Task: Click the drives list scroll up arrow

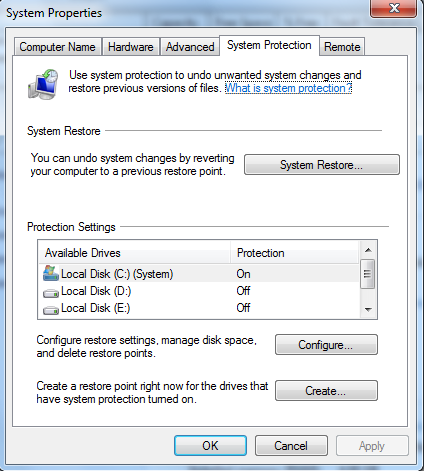Action: click(368, 250)
